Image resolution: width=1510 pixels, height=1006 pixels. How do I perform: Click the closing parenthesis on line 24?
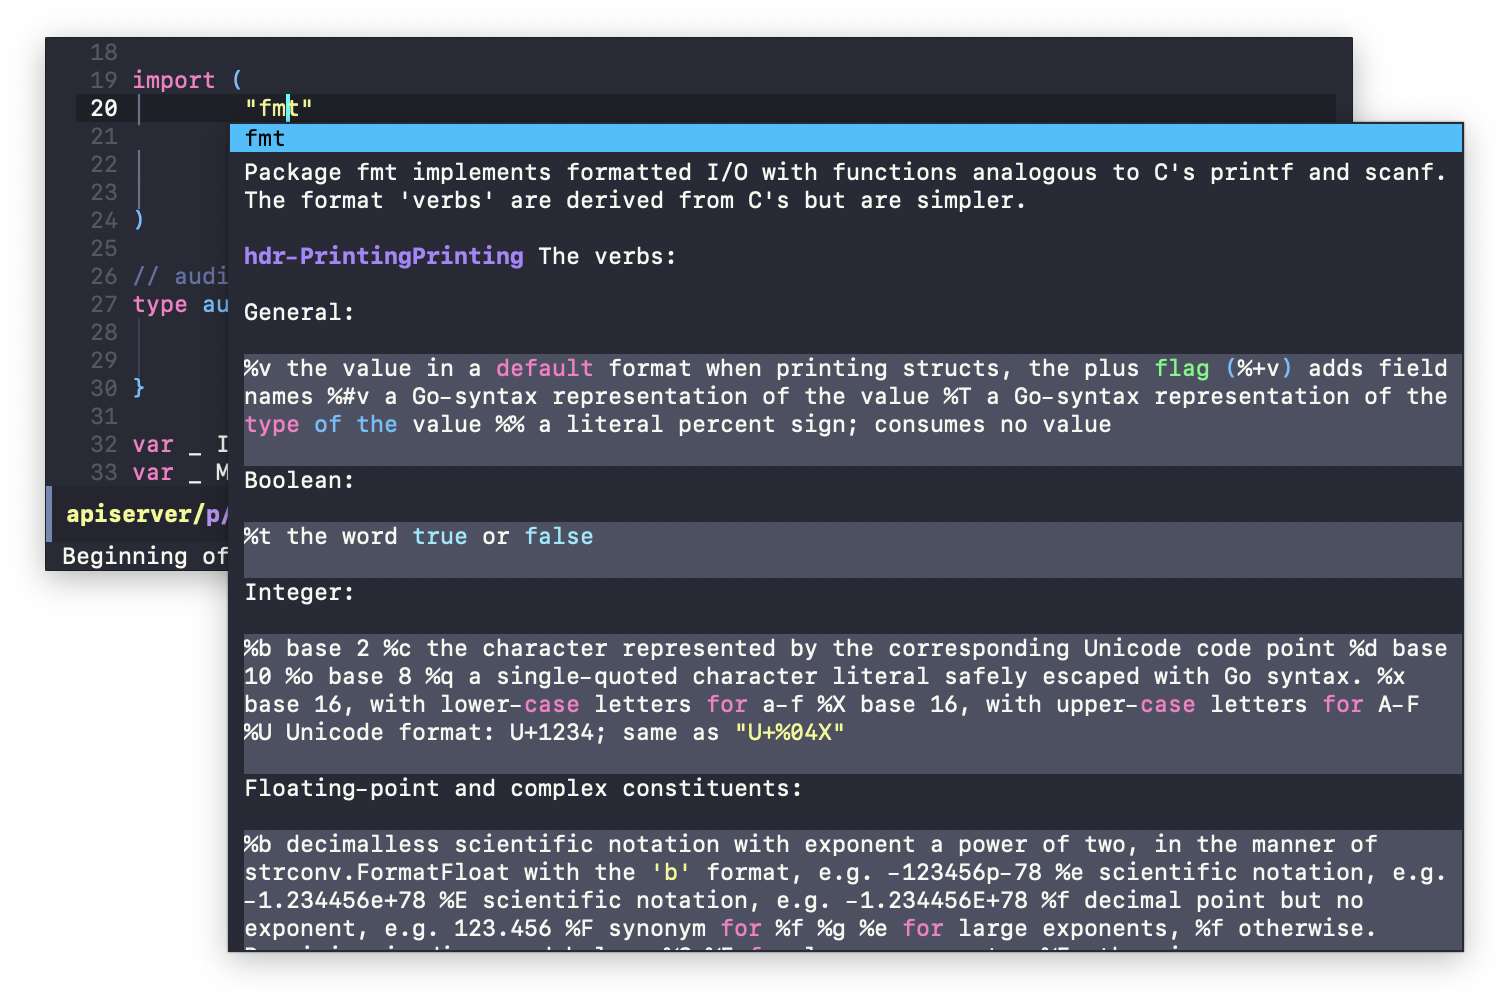pos(139,220)
